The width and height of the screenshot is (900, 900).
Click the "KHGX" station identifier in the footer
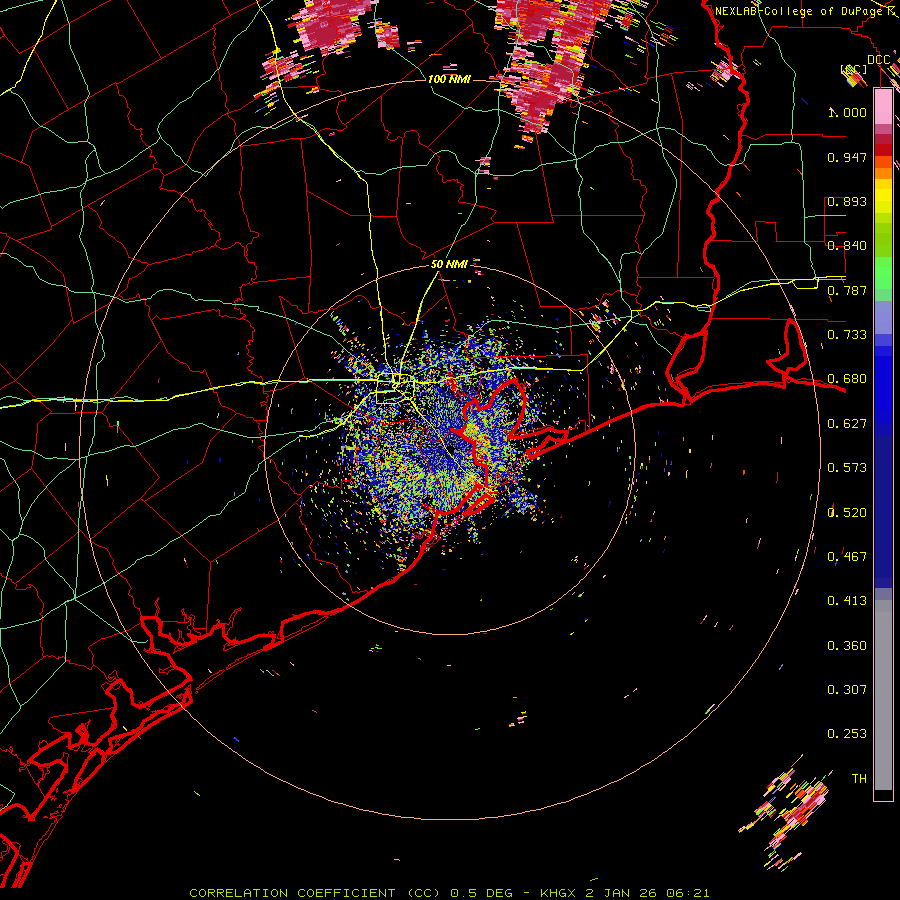pos(558,893)
